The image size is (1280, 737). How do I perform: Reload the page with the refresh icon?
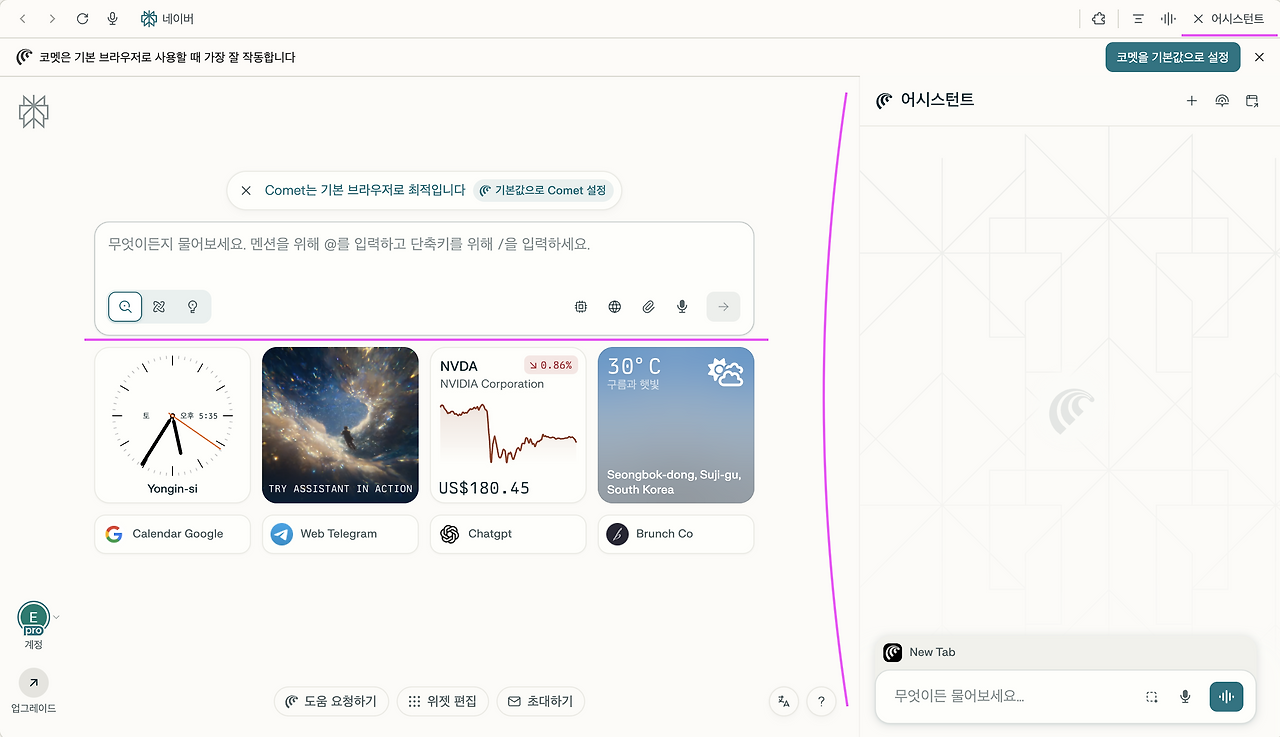click(x=83, y=19)
